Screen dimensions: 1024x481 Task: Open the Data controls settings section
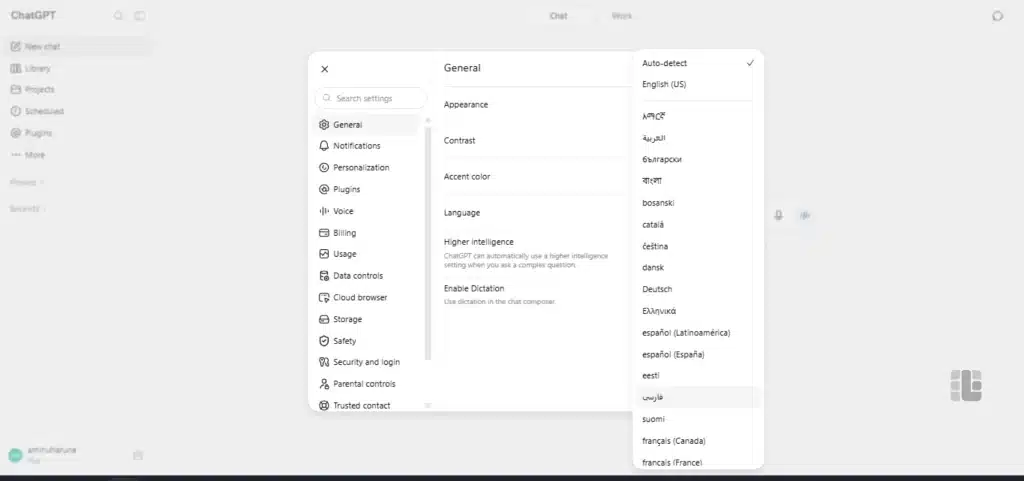pos(366,276)
